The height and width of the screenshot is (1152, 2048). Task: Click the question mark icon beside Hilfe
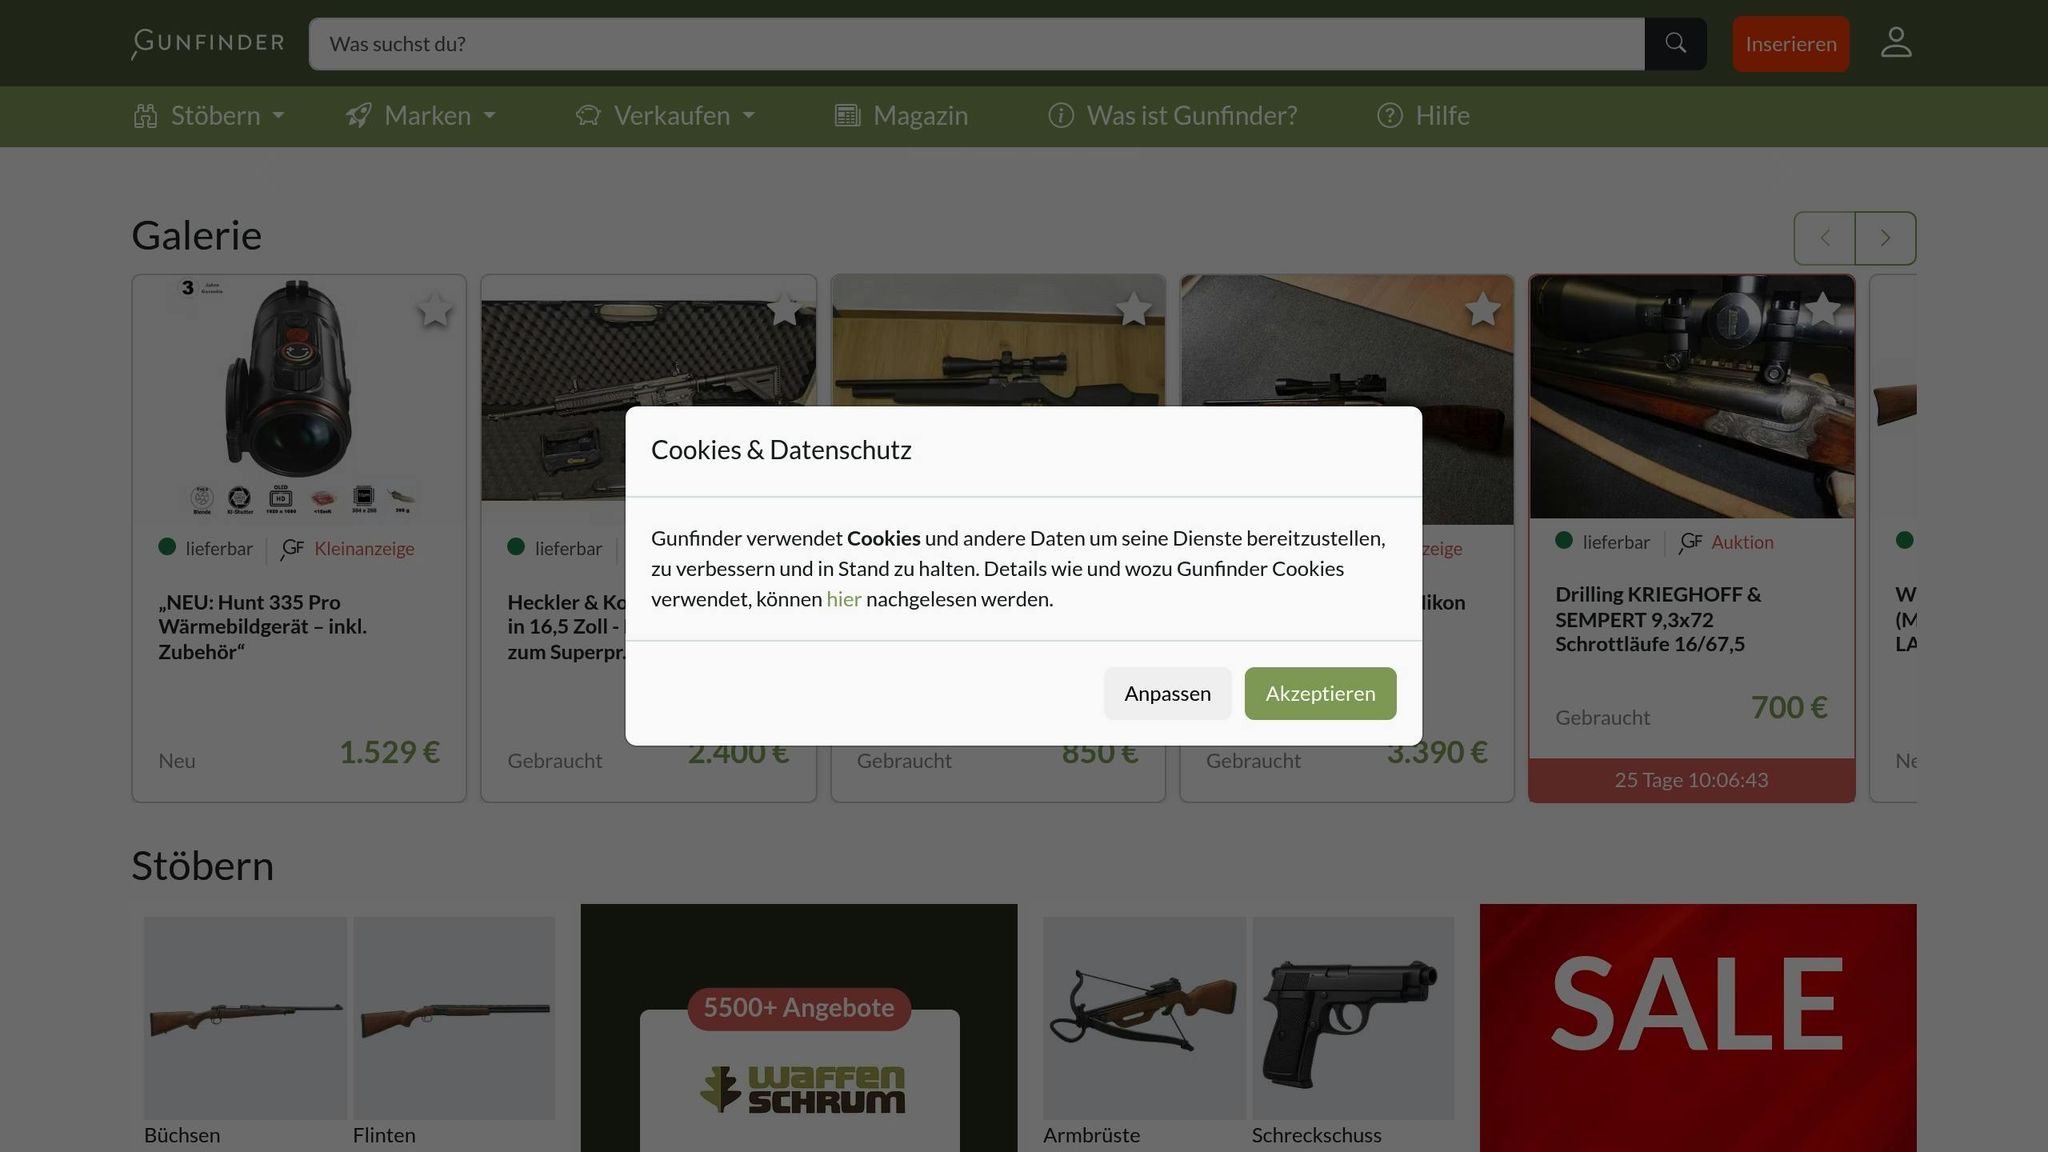point(1389,116)
